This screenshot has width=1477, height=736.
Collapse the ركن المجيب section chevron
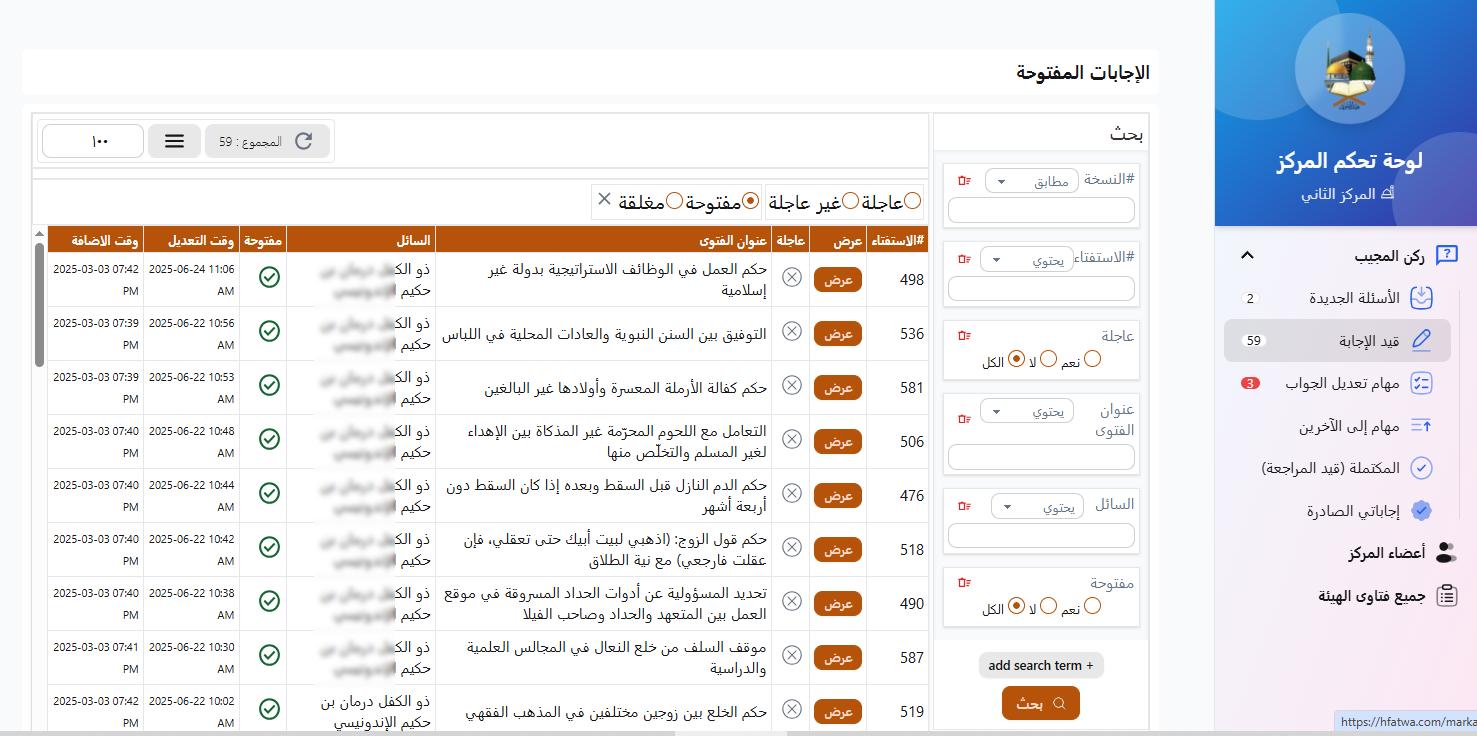[1247, 255]
